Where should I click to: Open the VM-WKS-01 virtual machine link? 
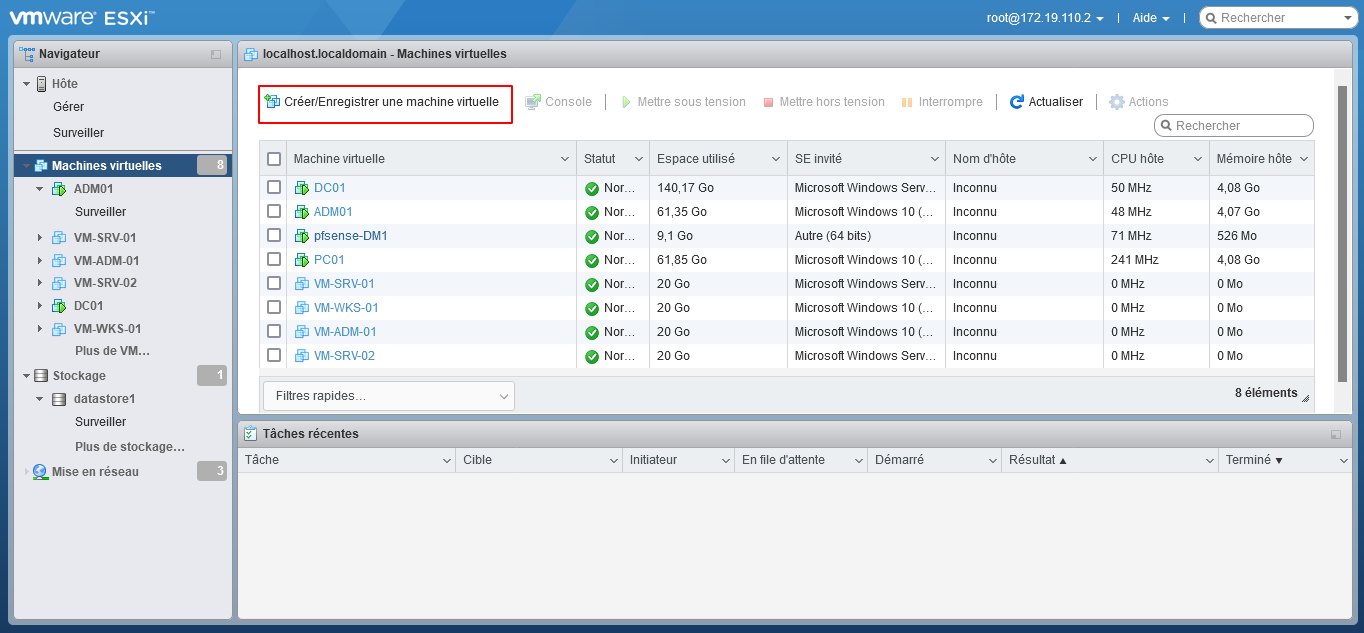click(x=346, y=308)
